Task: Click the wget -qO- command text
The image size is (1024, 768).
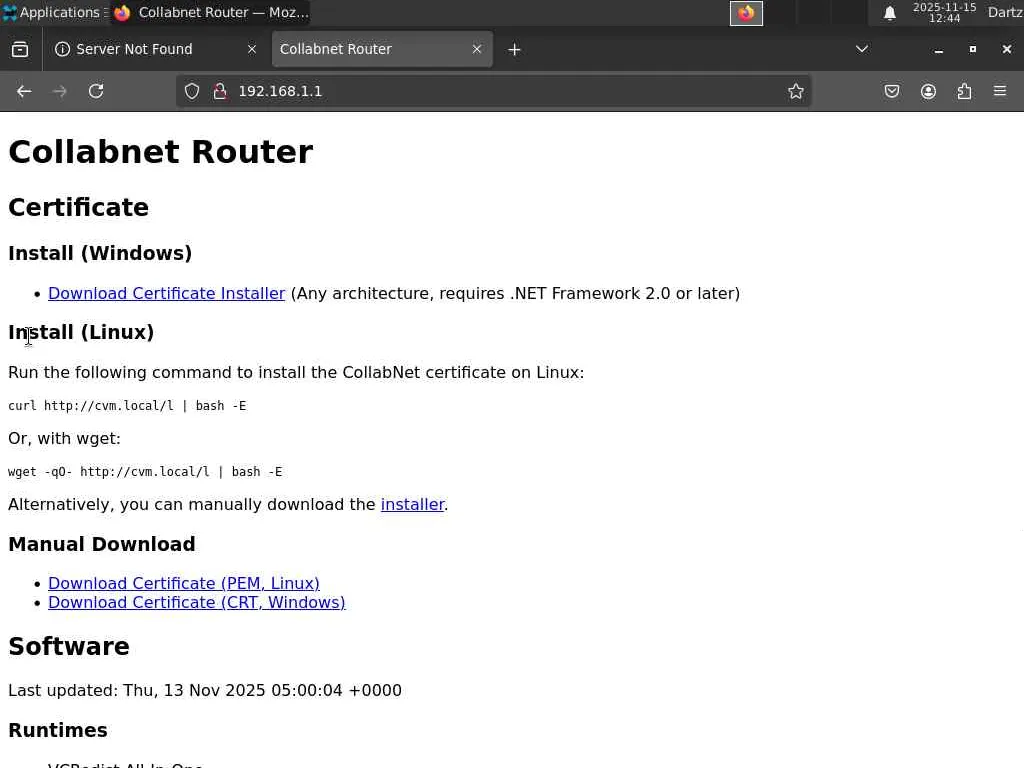Action: point(145,472)
